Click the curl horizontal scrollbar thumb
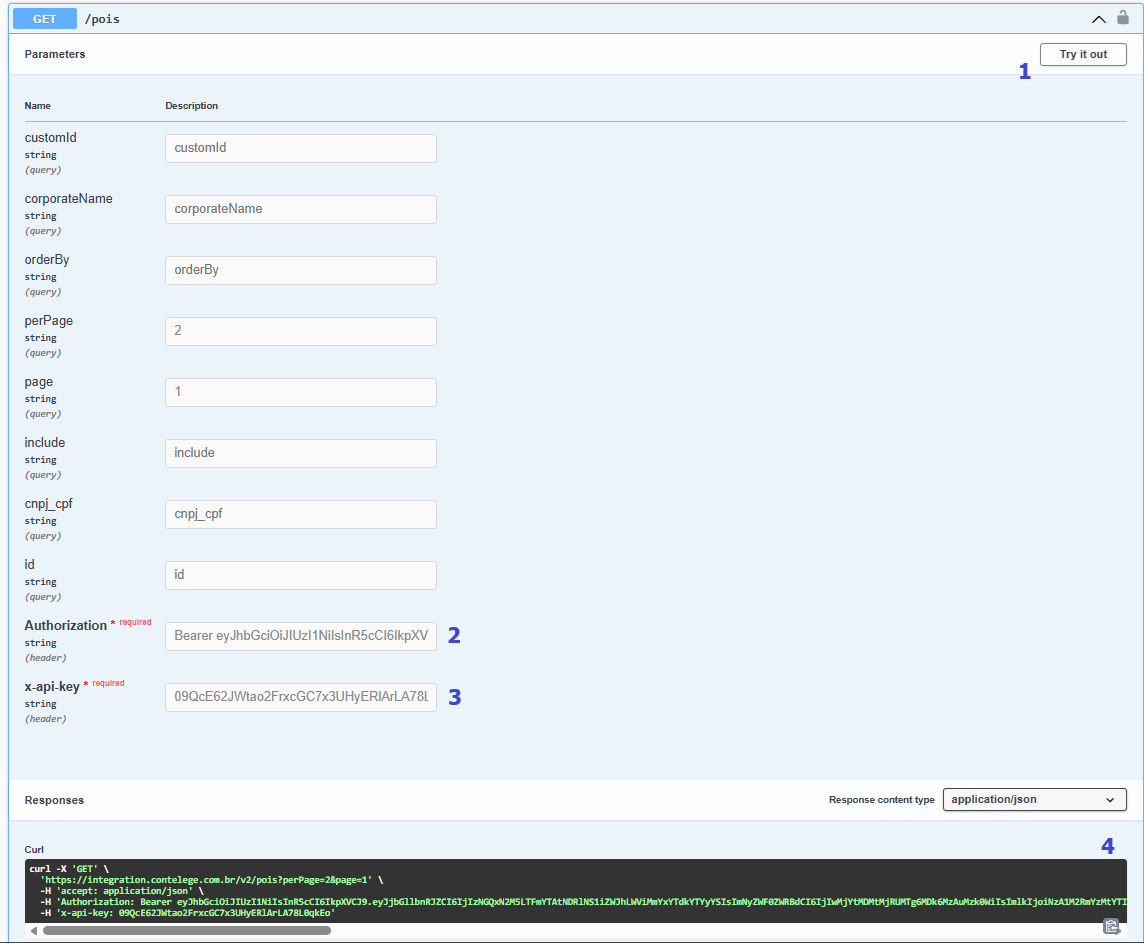 187,930
